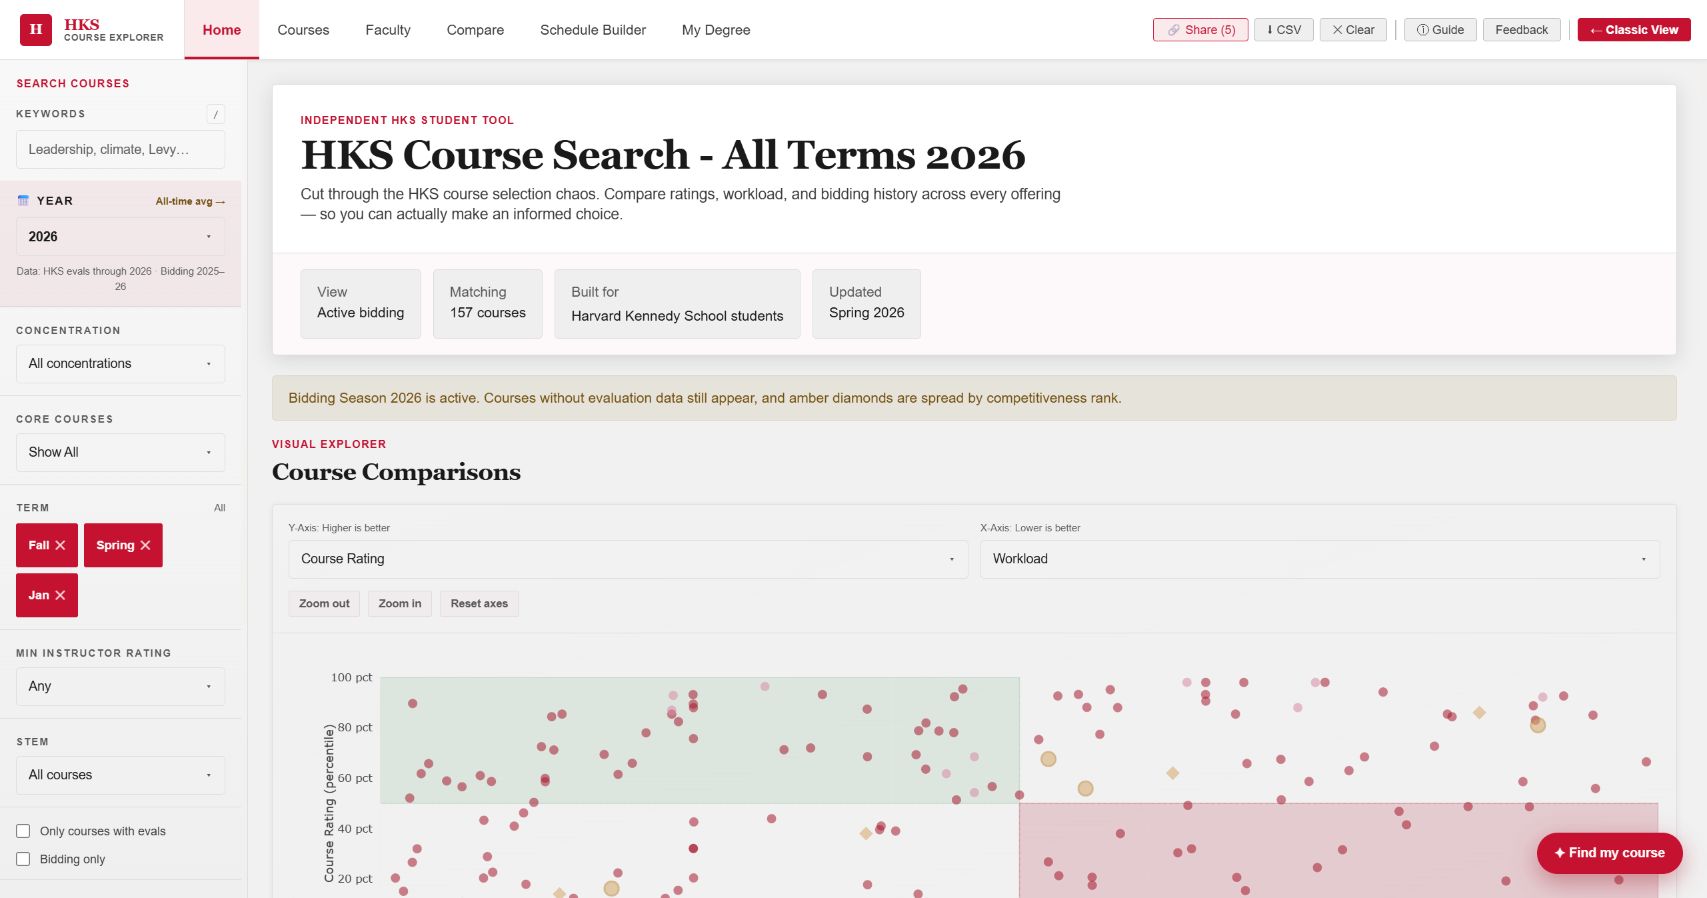Click the Updated Spring 2026 card
This screenshot has width=1707, height=898.
coord(867,304)
